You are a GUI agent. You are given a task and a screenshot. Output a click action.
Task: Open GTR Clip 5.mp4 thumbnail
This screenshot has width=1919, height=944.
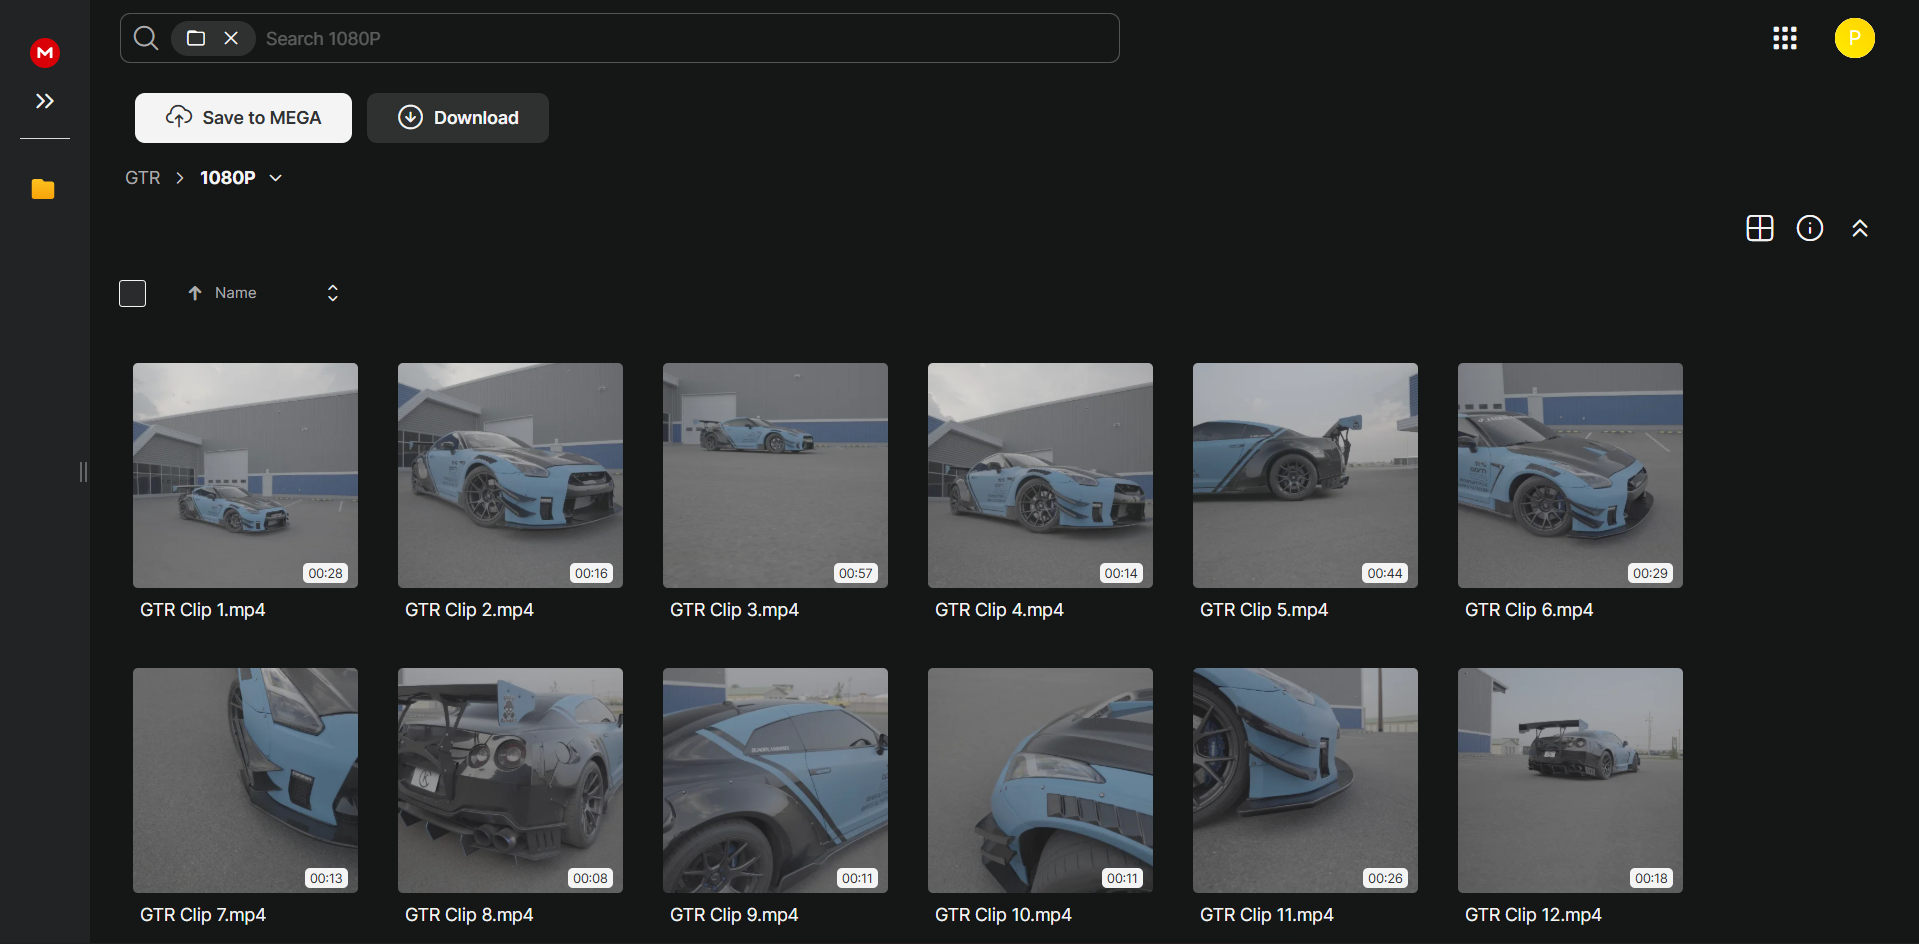tap(1305, 475)
